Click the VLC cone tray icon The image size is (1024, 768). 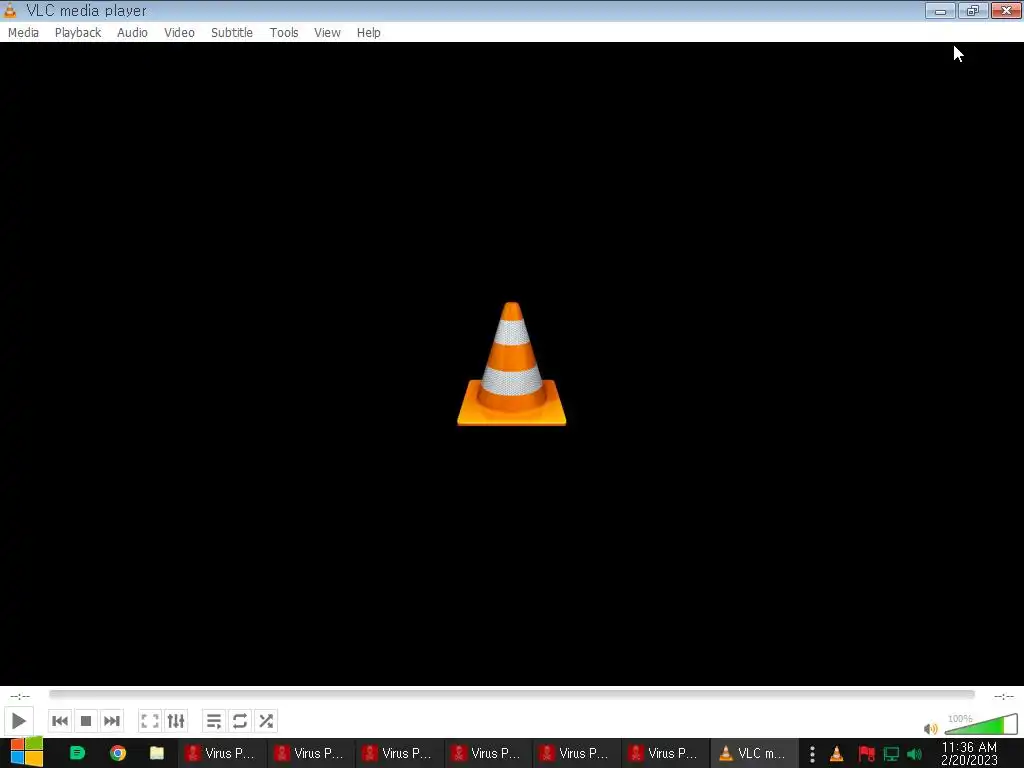[837, 754]
